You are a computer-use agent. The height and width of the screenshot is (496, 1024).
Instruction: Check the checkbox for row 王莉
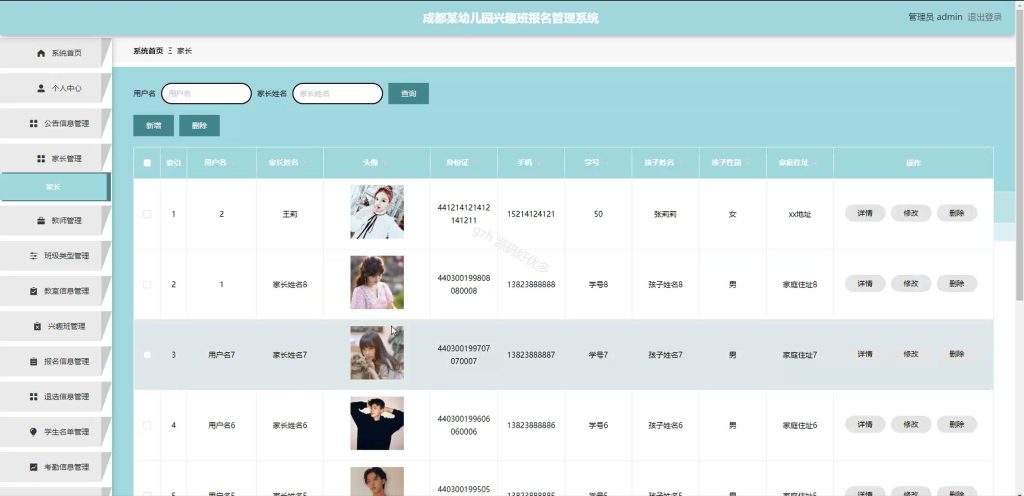[147, 214]
